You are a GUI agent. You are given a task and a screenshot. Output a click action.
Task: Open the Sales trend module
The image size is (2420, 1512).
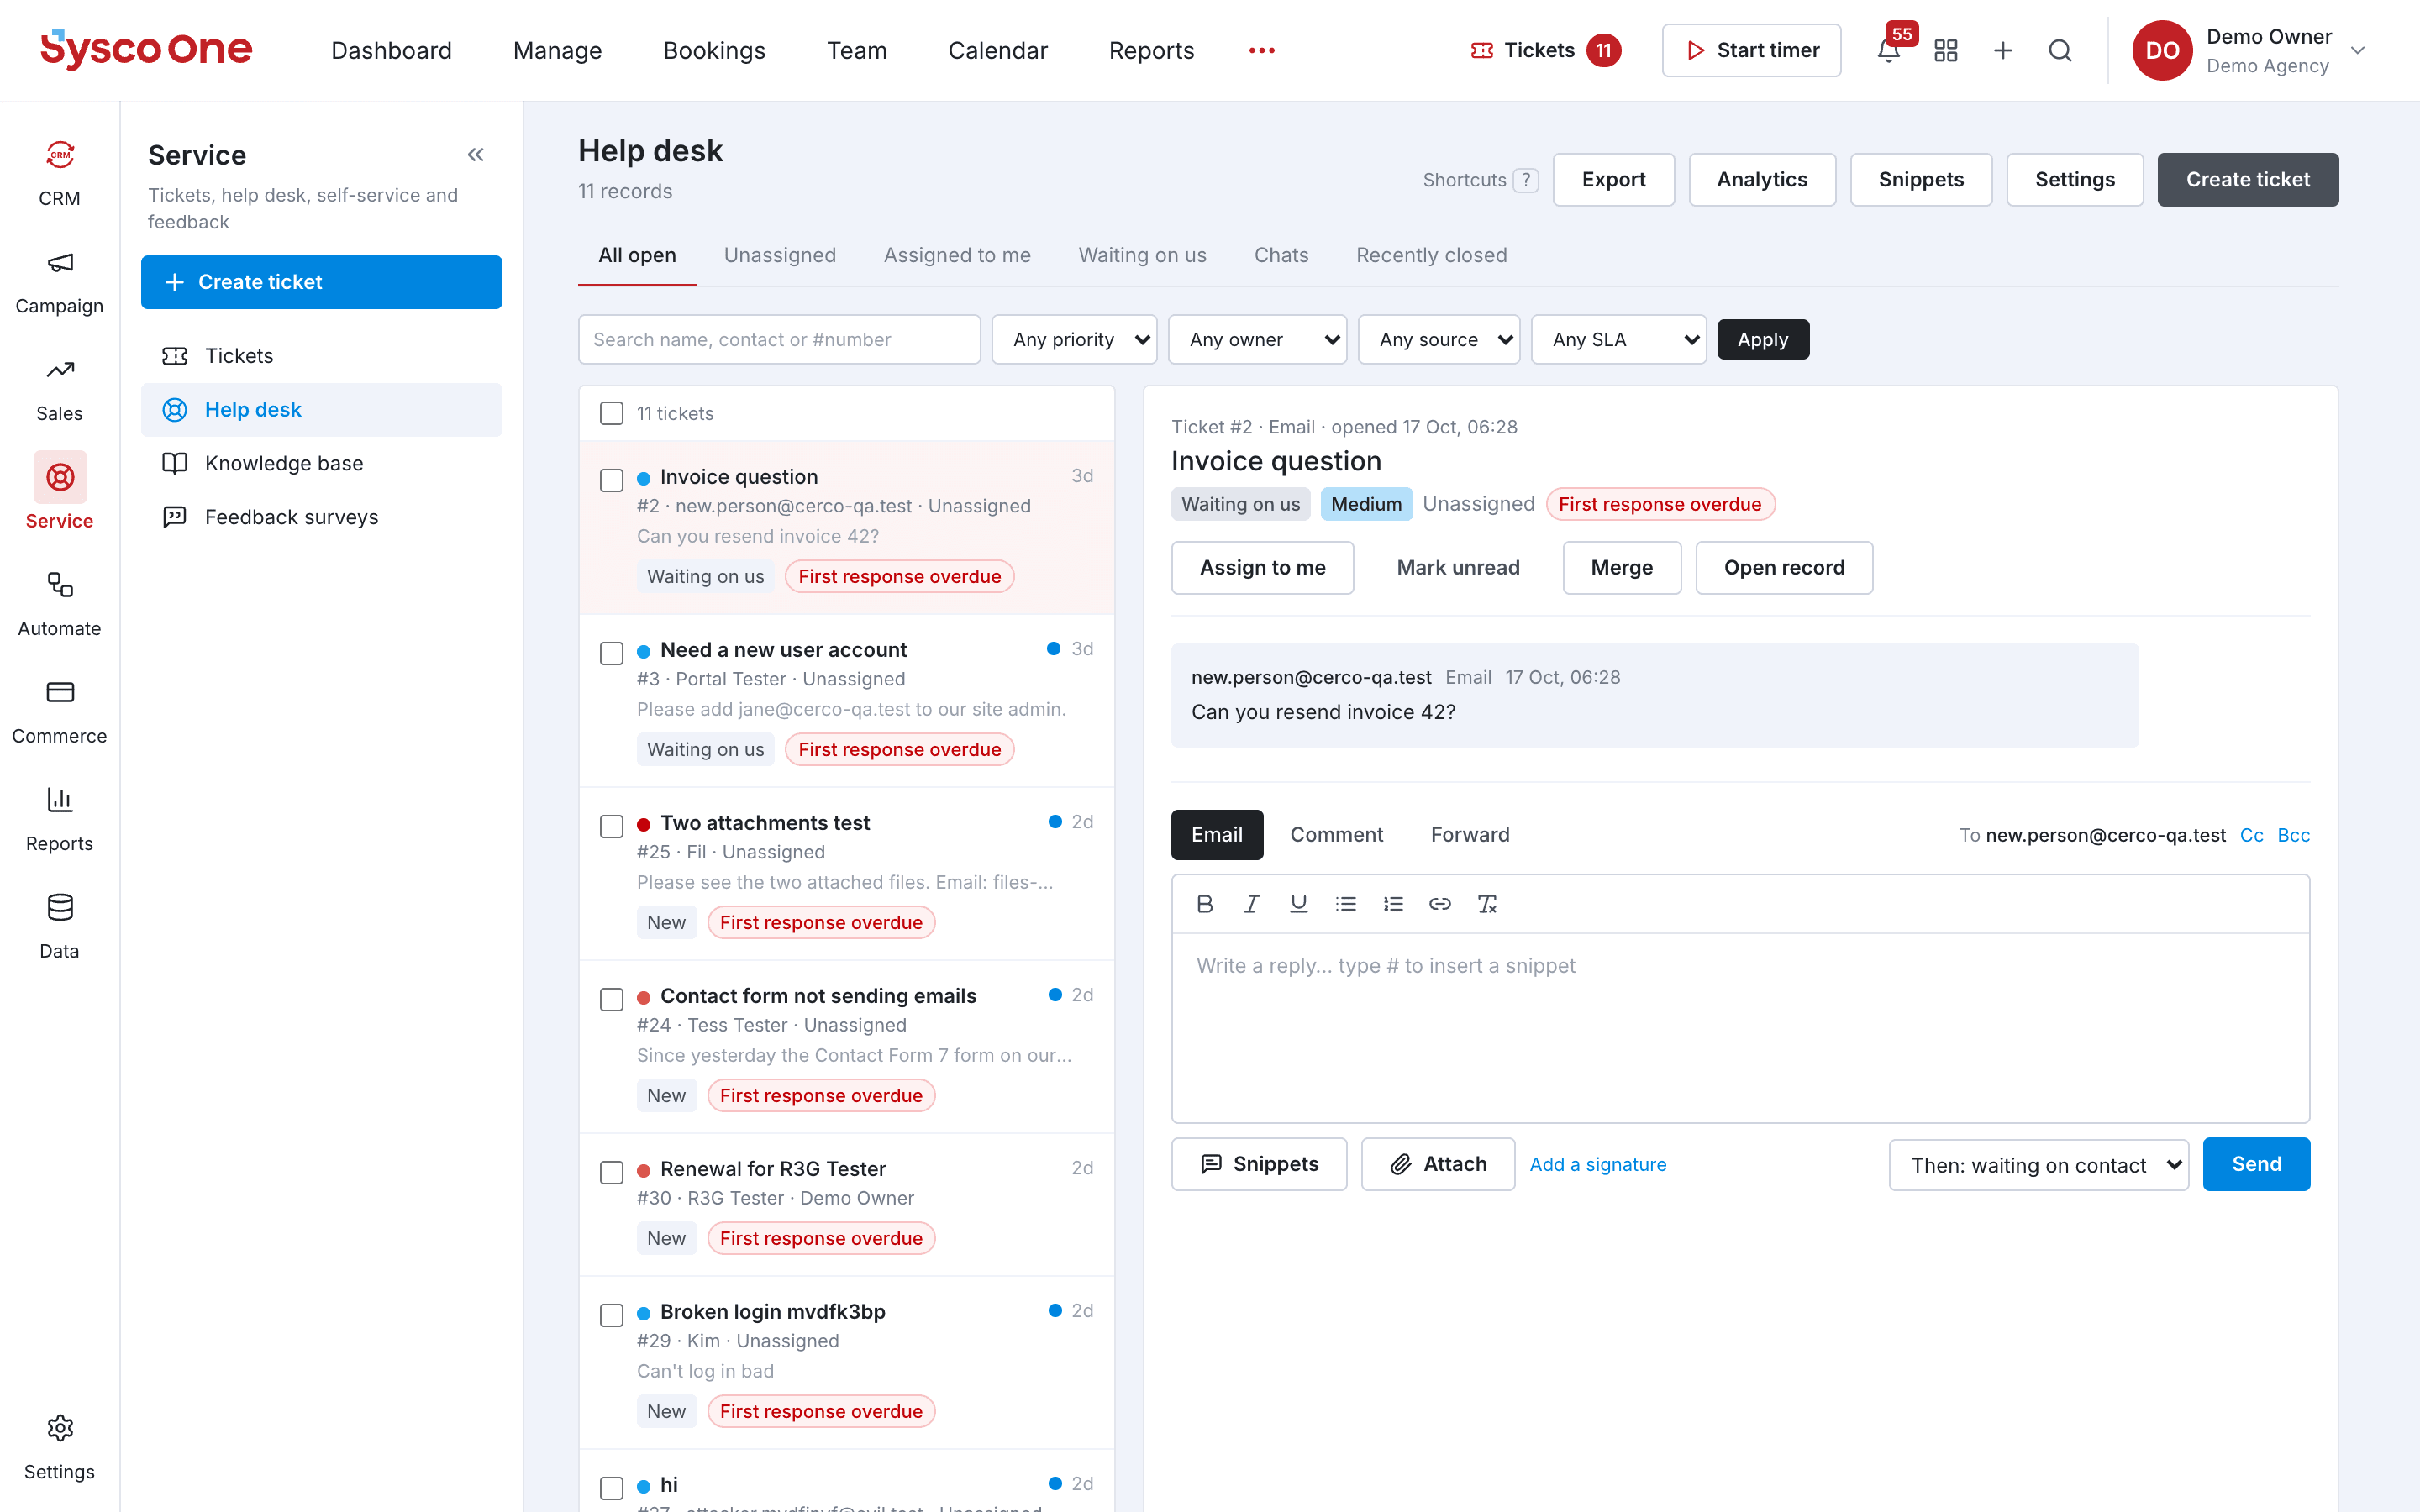[59, 389]
